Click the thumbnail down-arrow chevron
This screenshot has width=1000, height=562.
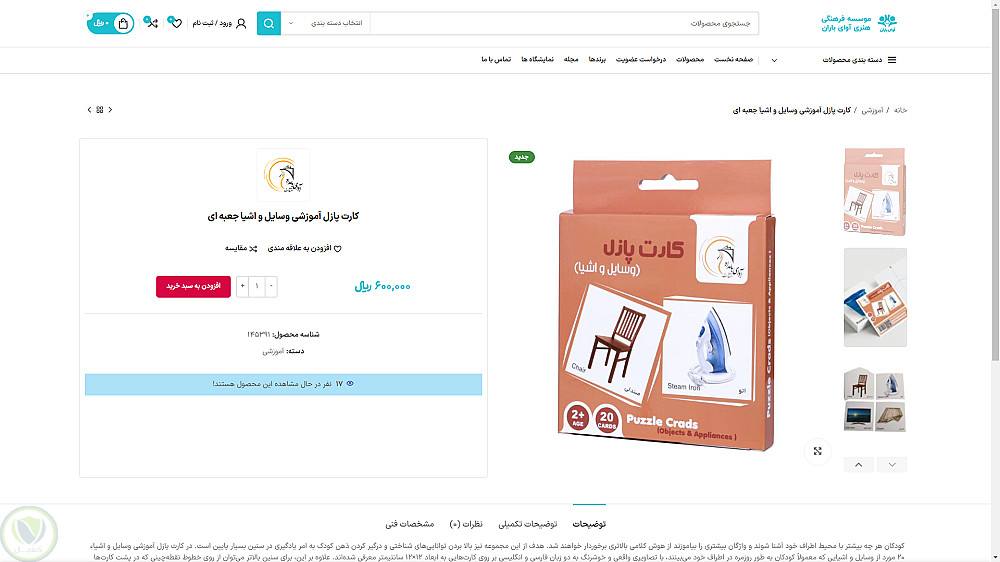(x=892, y=464)
